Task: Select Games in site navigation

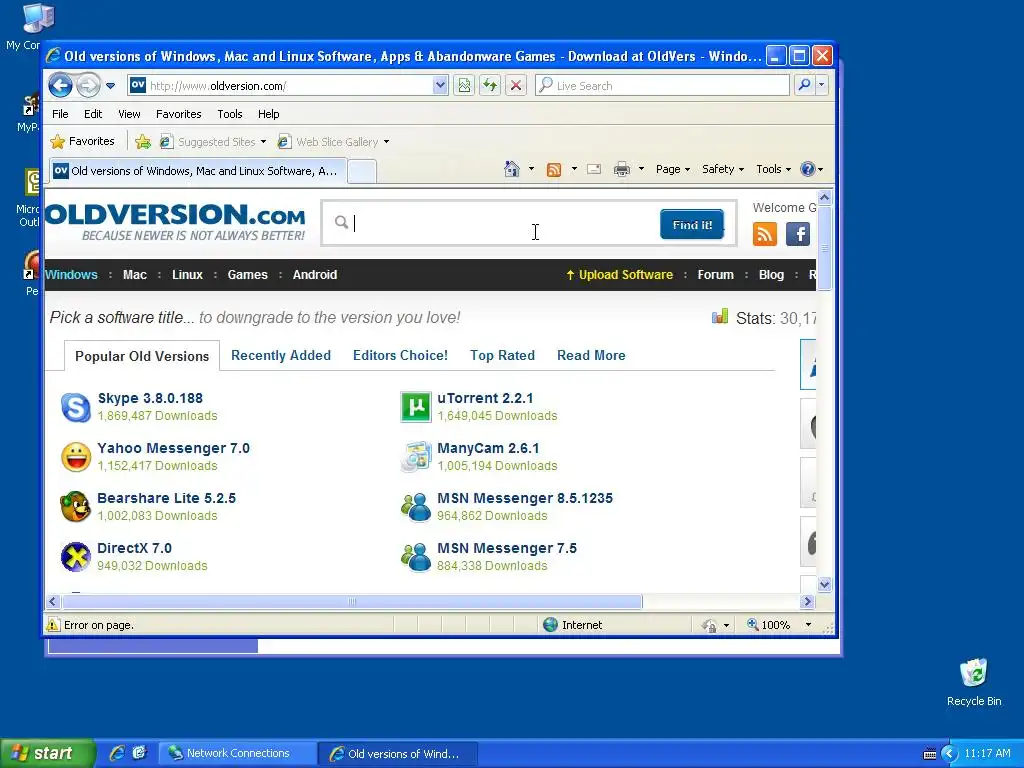Action: point(248,275)
